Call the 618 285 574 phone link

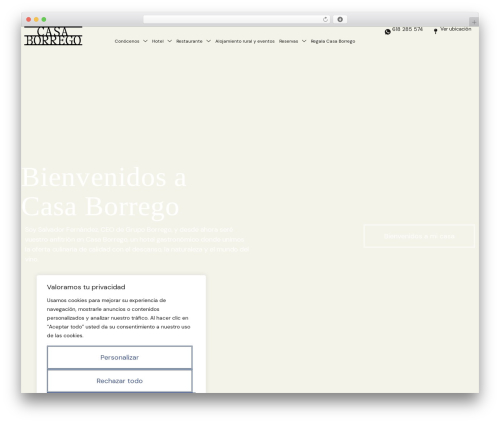pos(407,29)
